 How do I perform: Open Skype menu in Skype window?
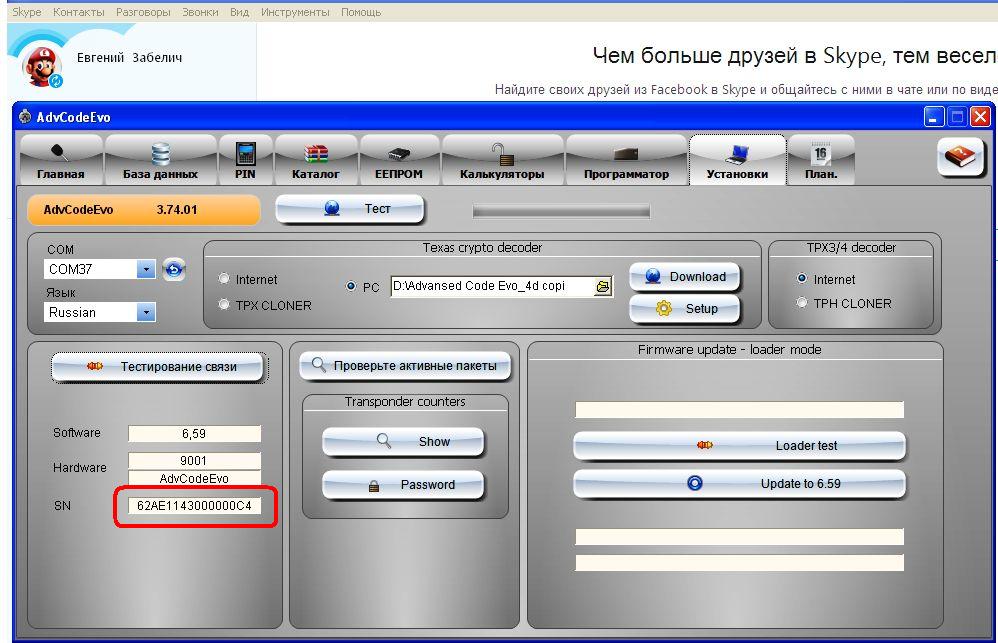point(27,12)
